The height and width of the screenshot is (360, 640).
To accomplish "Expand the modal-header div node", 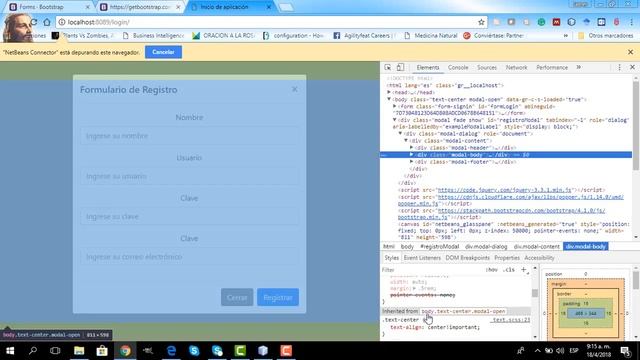I will click(x=411, y=147).
